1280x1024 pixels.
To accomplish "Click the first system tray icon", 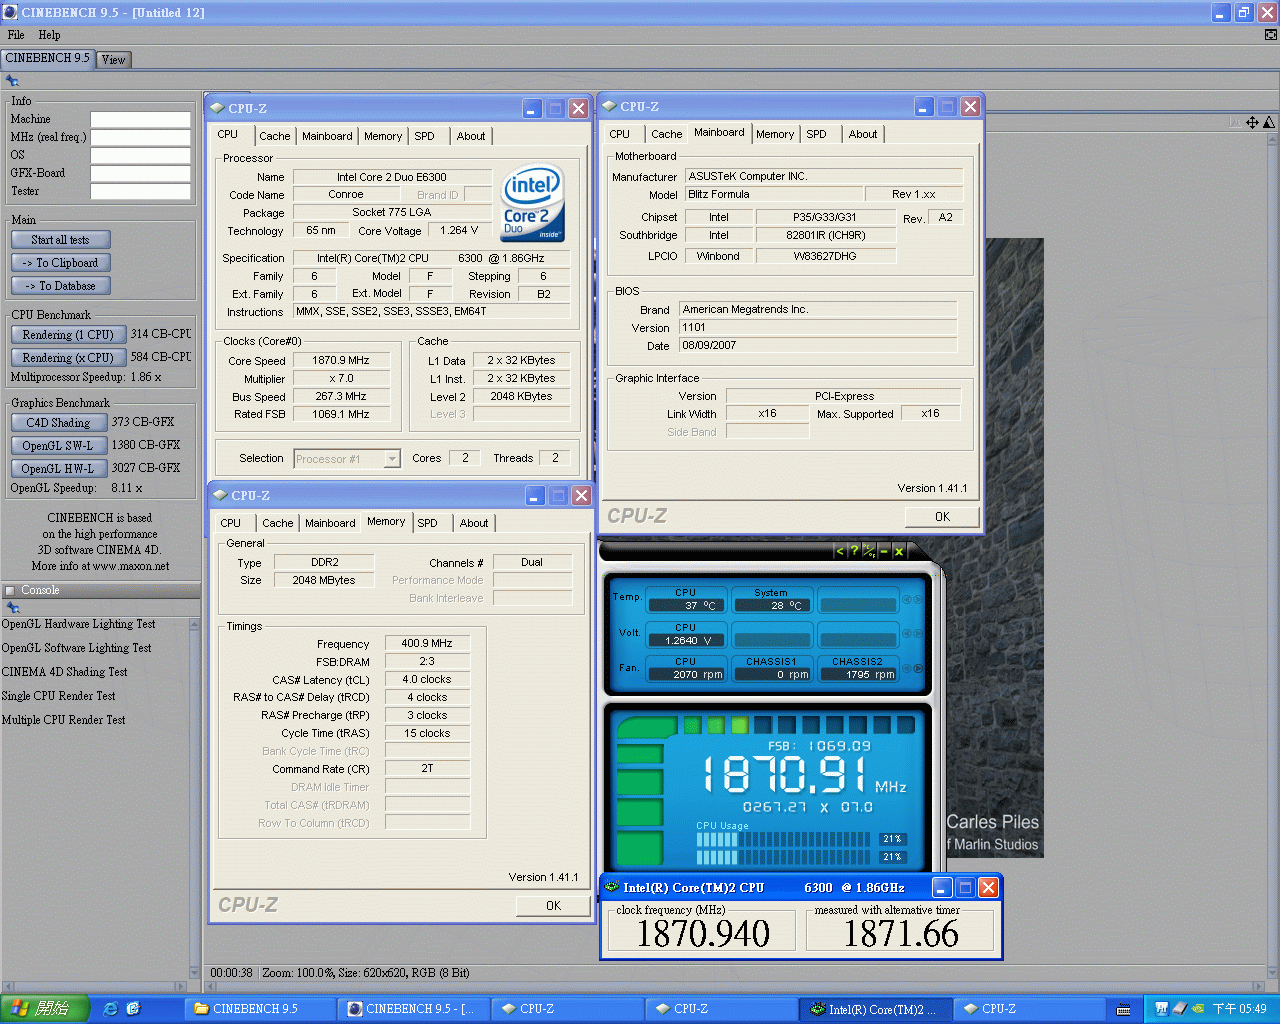I will coord(1162,1009).
